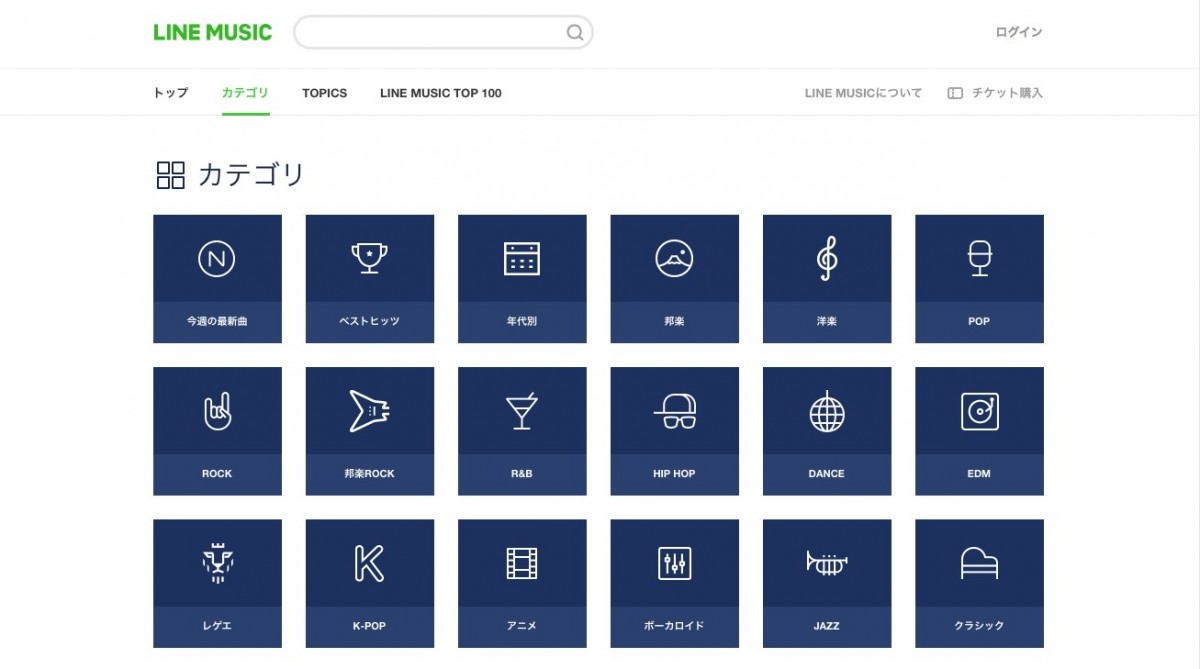The height and width of the screenshot is (669, 1200).
Task: Click the R&B label text
Action: click(x=522, y=474)
